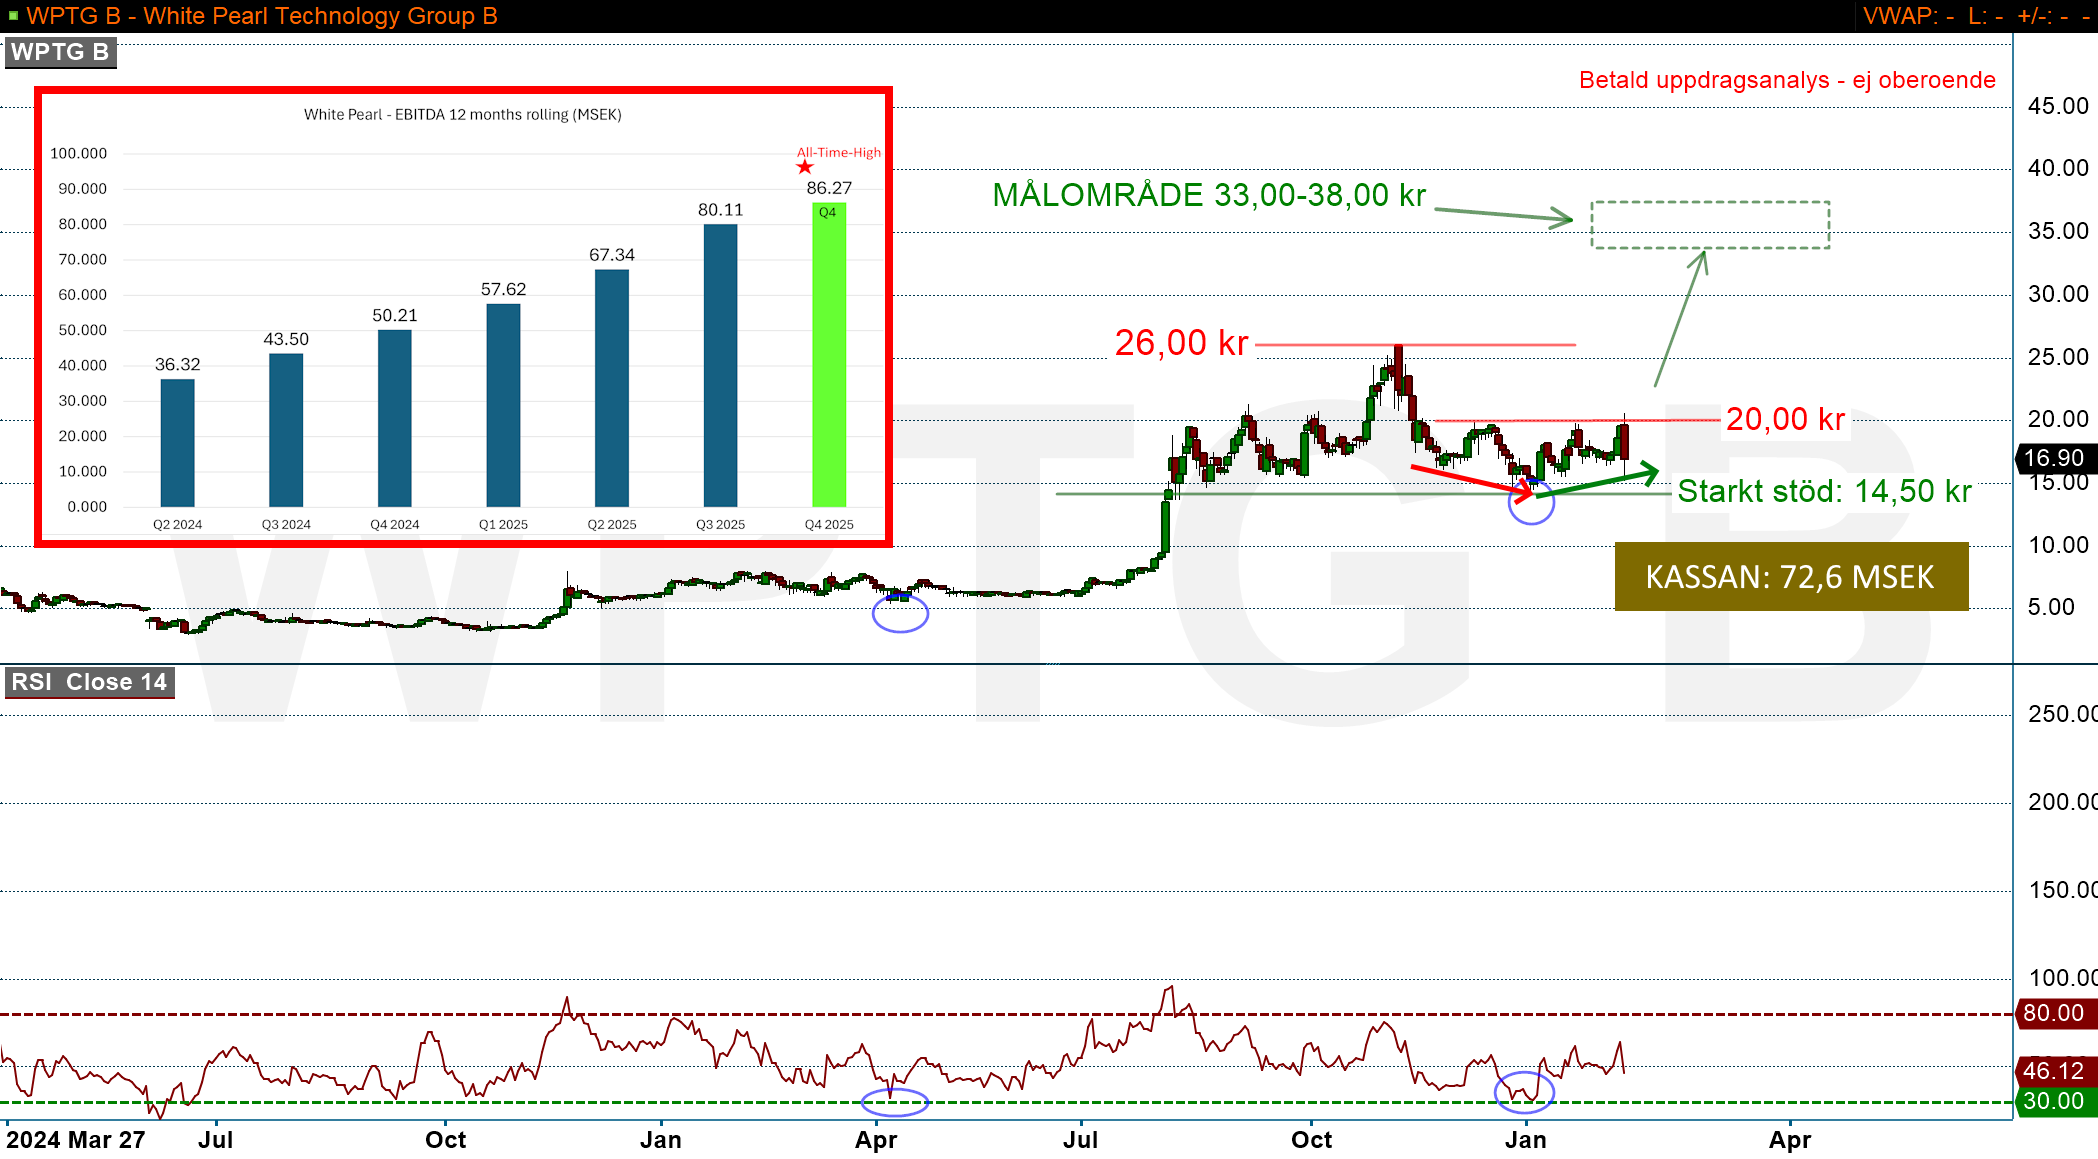Click the 45.00 price axis label

pos(2058,106)
